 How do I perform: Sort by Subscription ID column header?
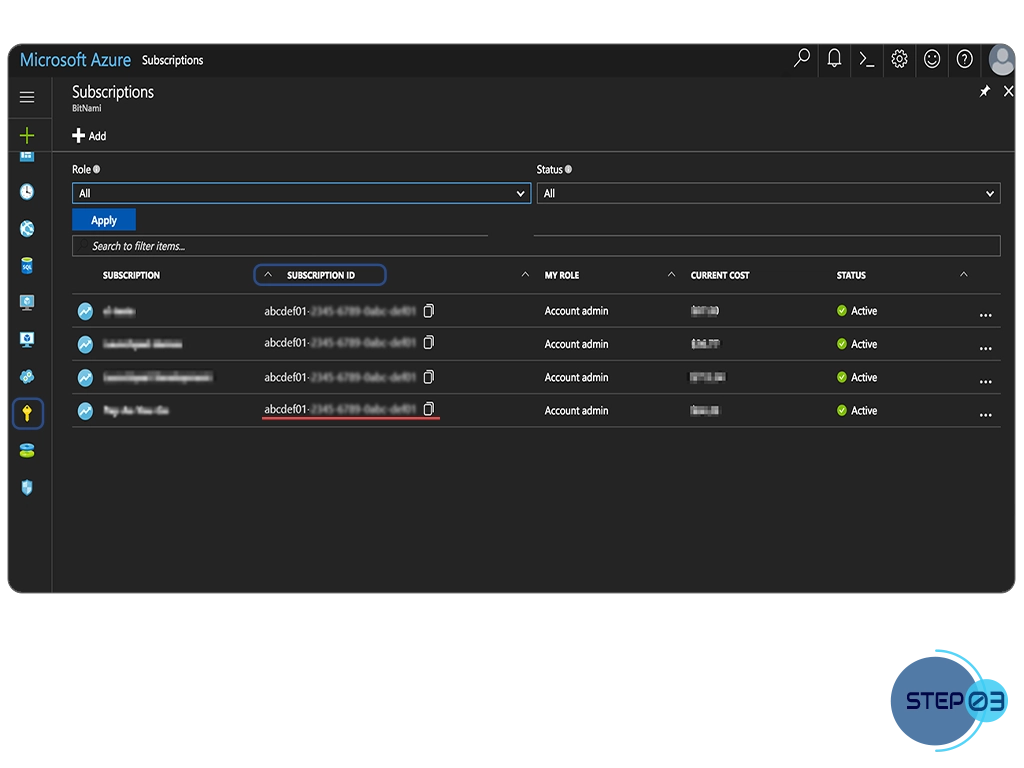pos(320,275)
